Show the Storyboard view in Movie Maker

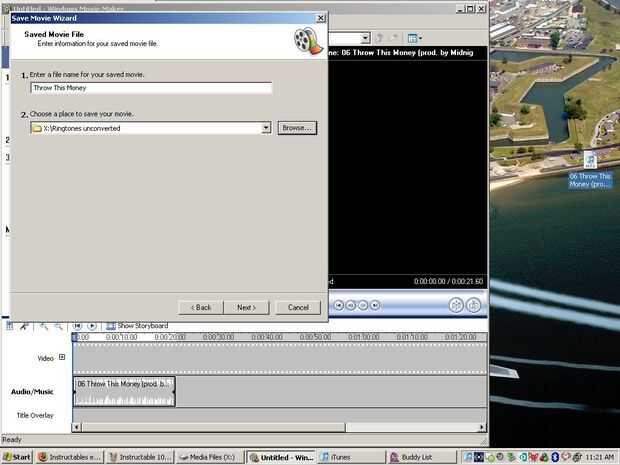(137, 326)
